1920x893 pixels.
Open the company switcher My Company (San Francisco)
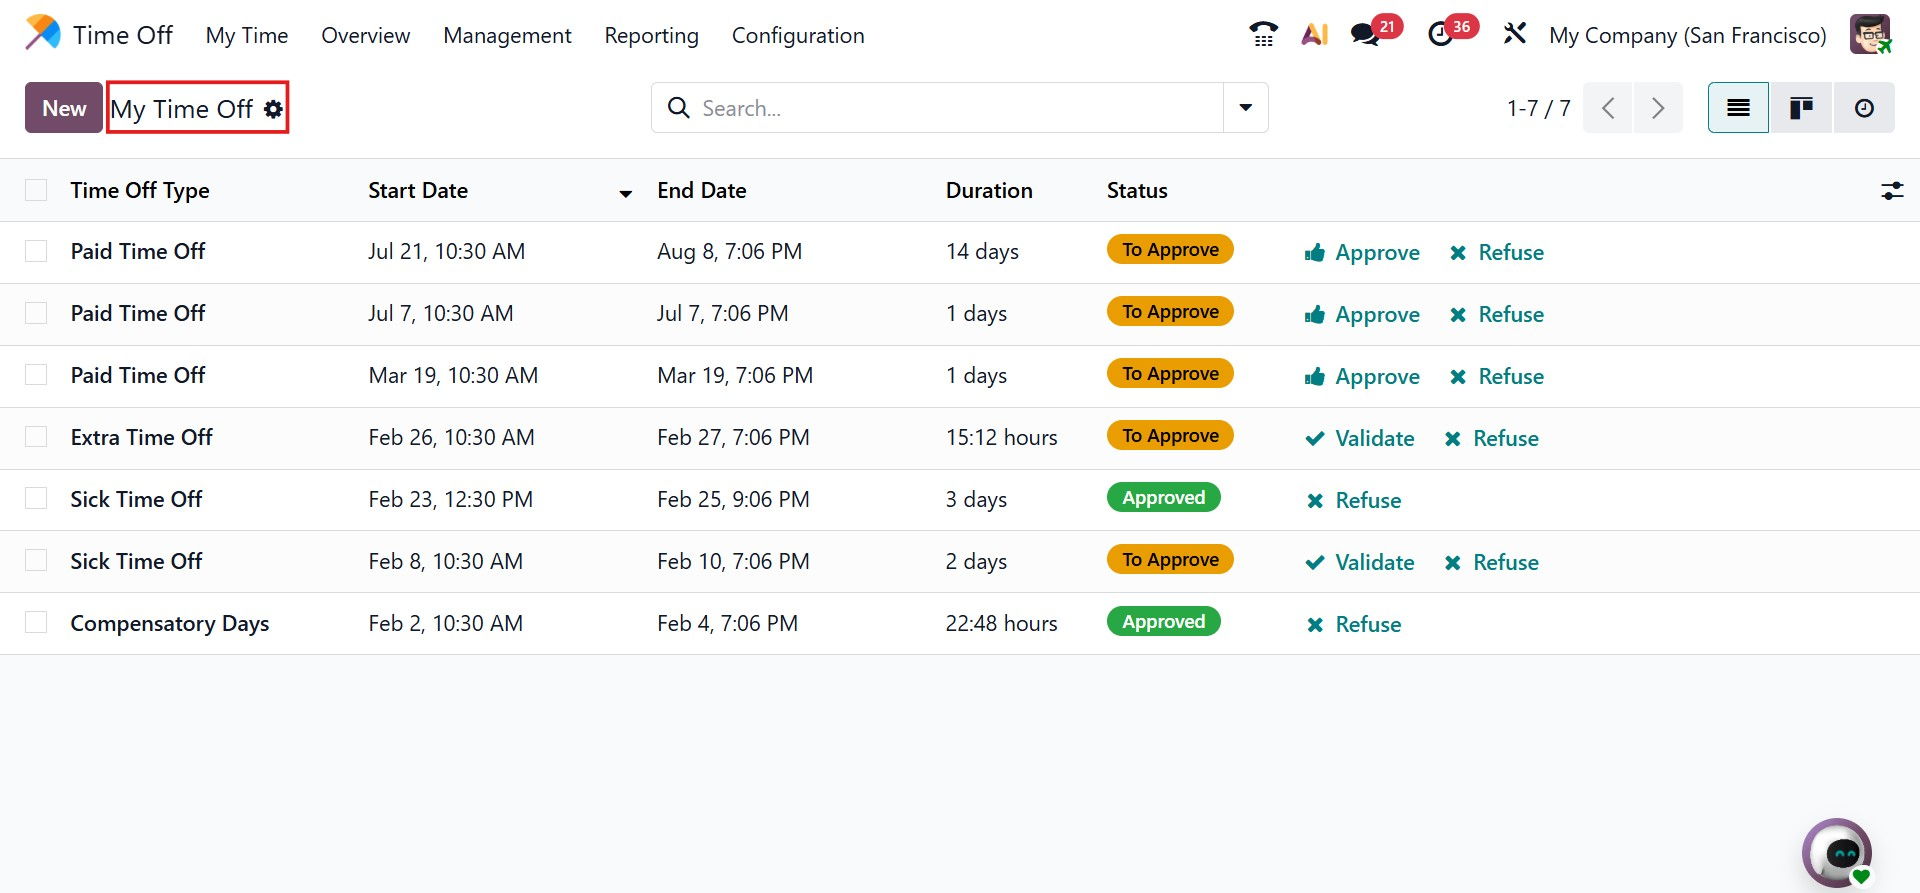click(x=1687, y=36)
